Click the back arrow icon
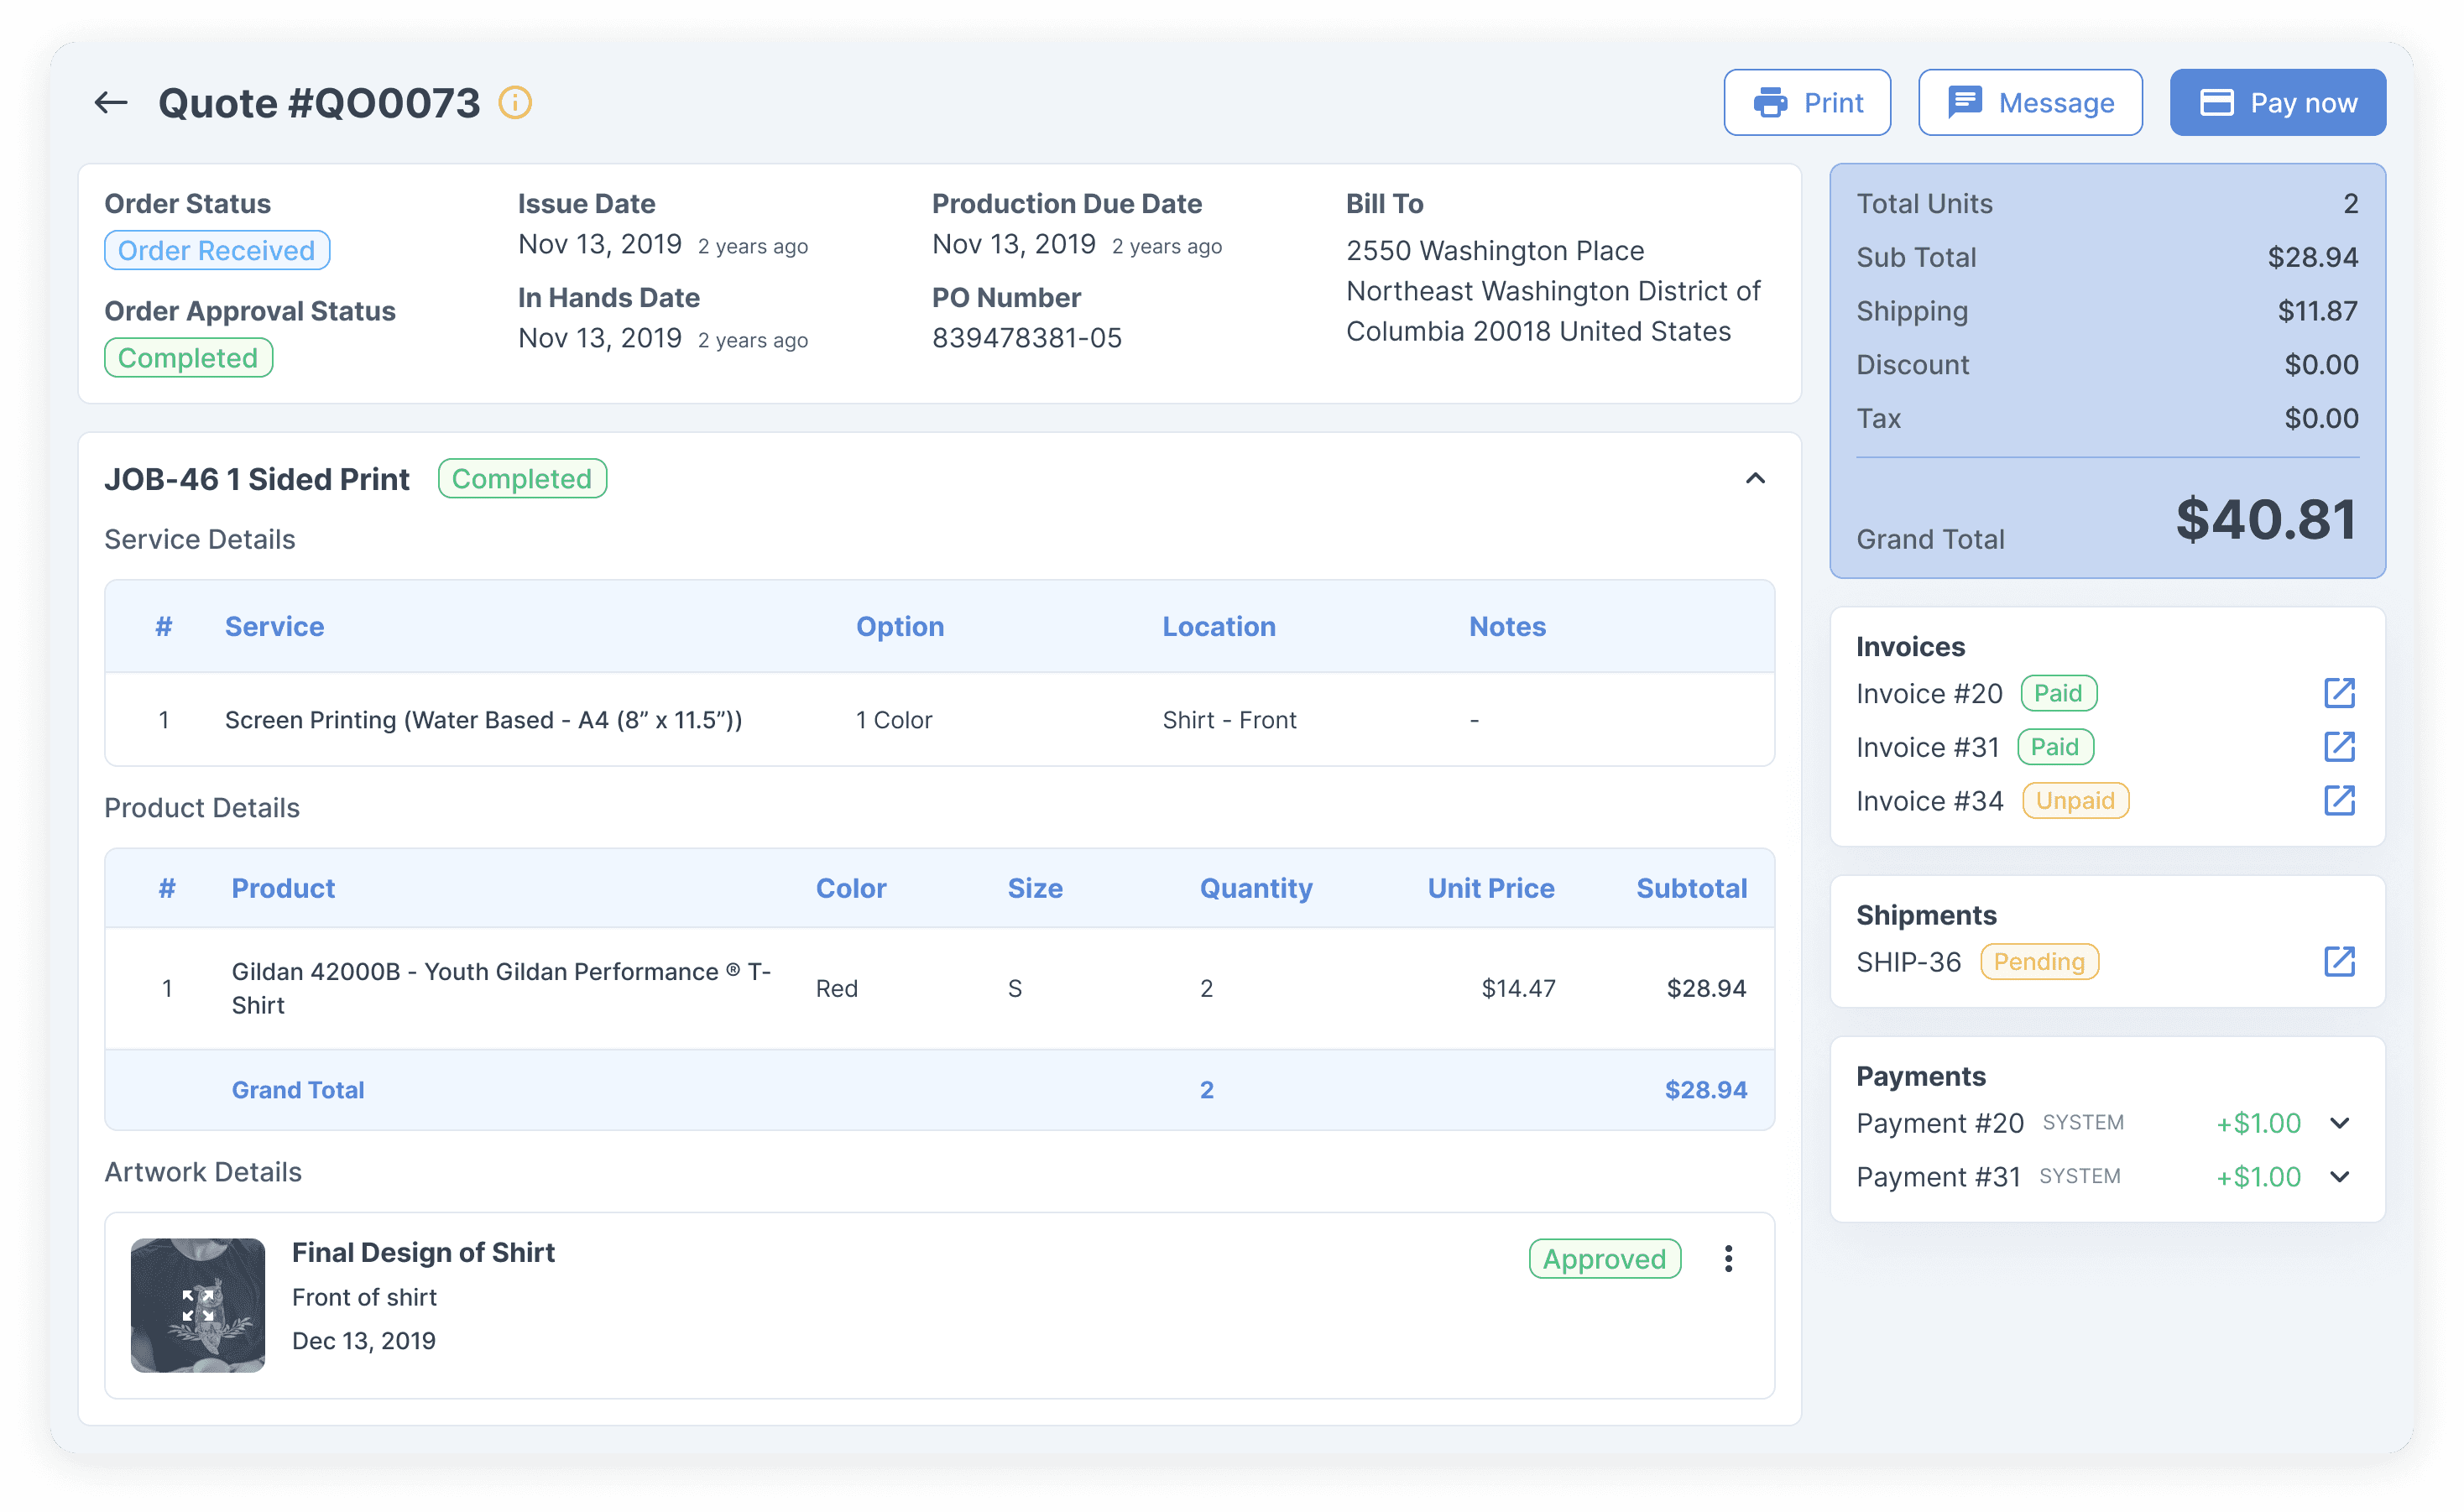 [110, 103]
